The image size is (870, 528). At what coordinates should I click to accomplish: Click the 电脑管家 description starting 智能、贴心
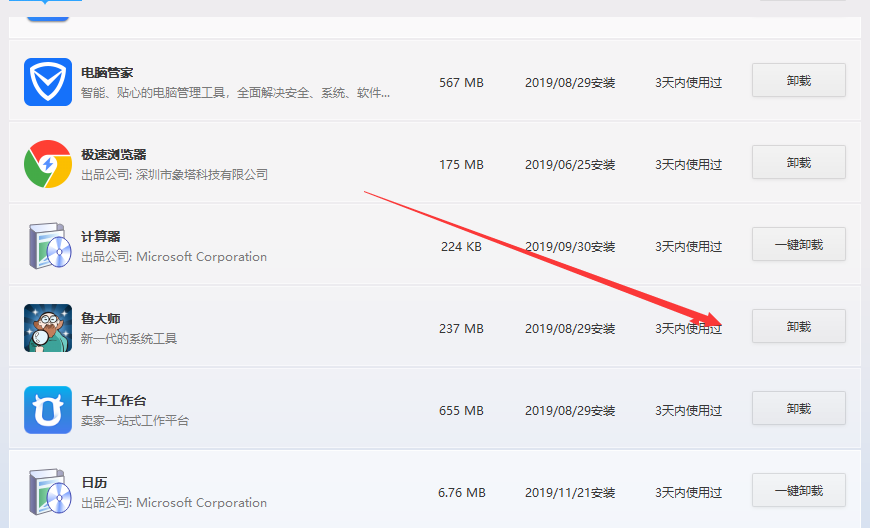coord(235,93)
